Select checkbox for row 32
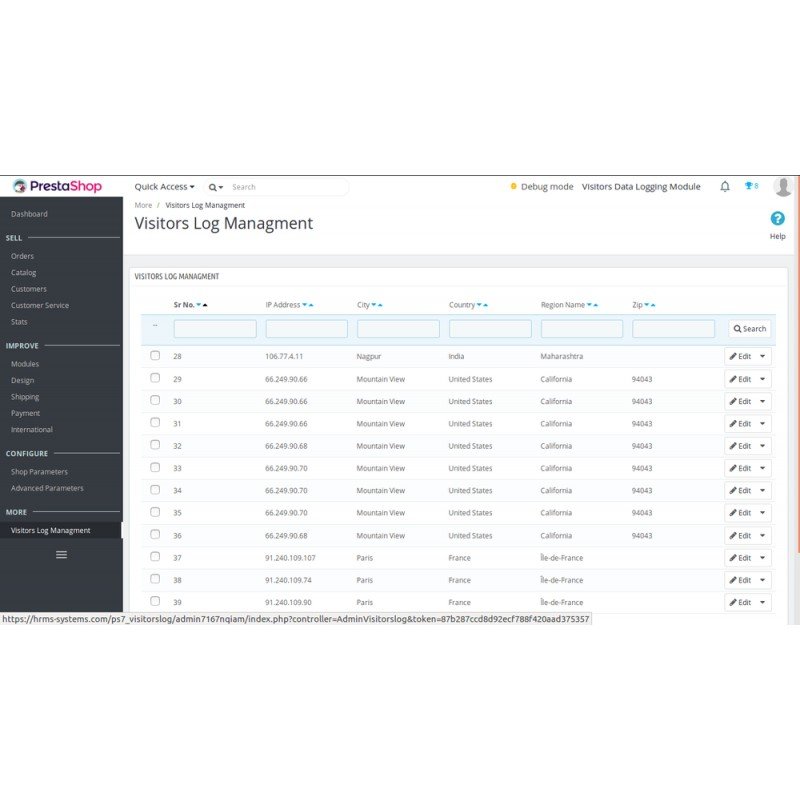This screenshot has height=800, width=800. coord(155,445)
